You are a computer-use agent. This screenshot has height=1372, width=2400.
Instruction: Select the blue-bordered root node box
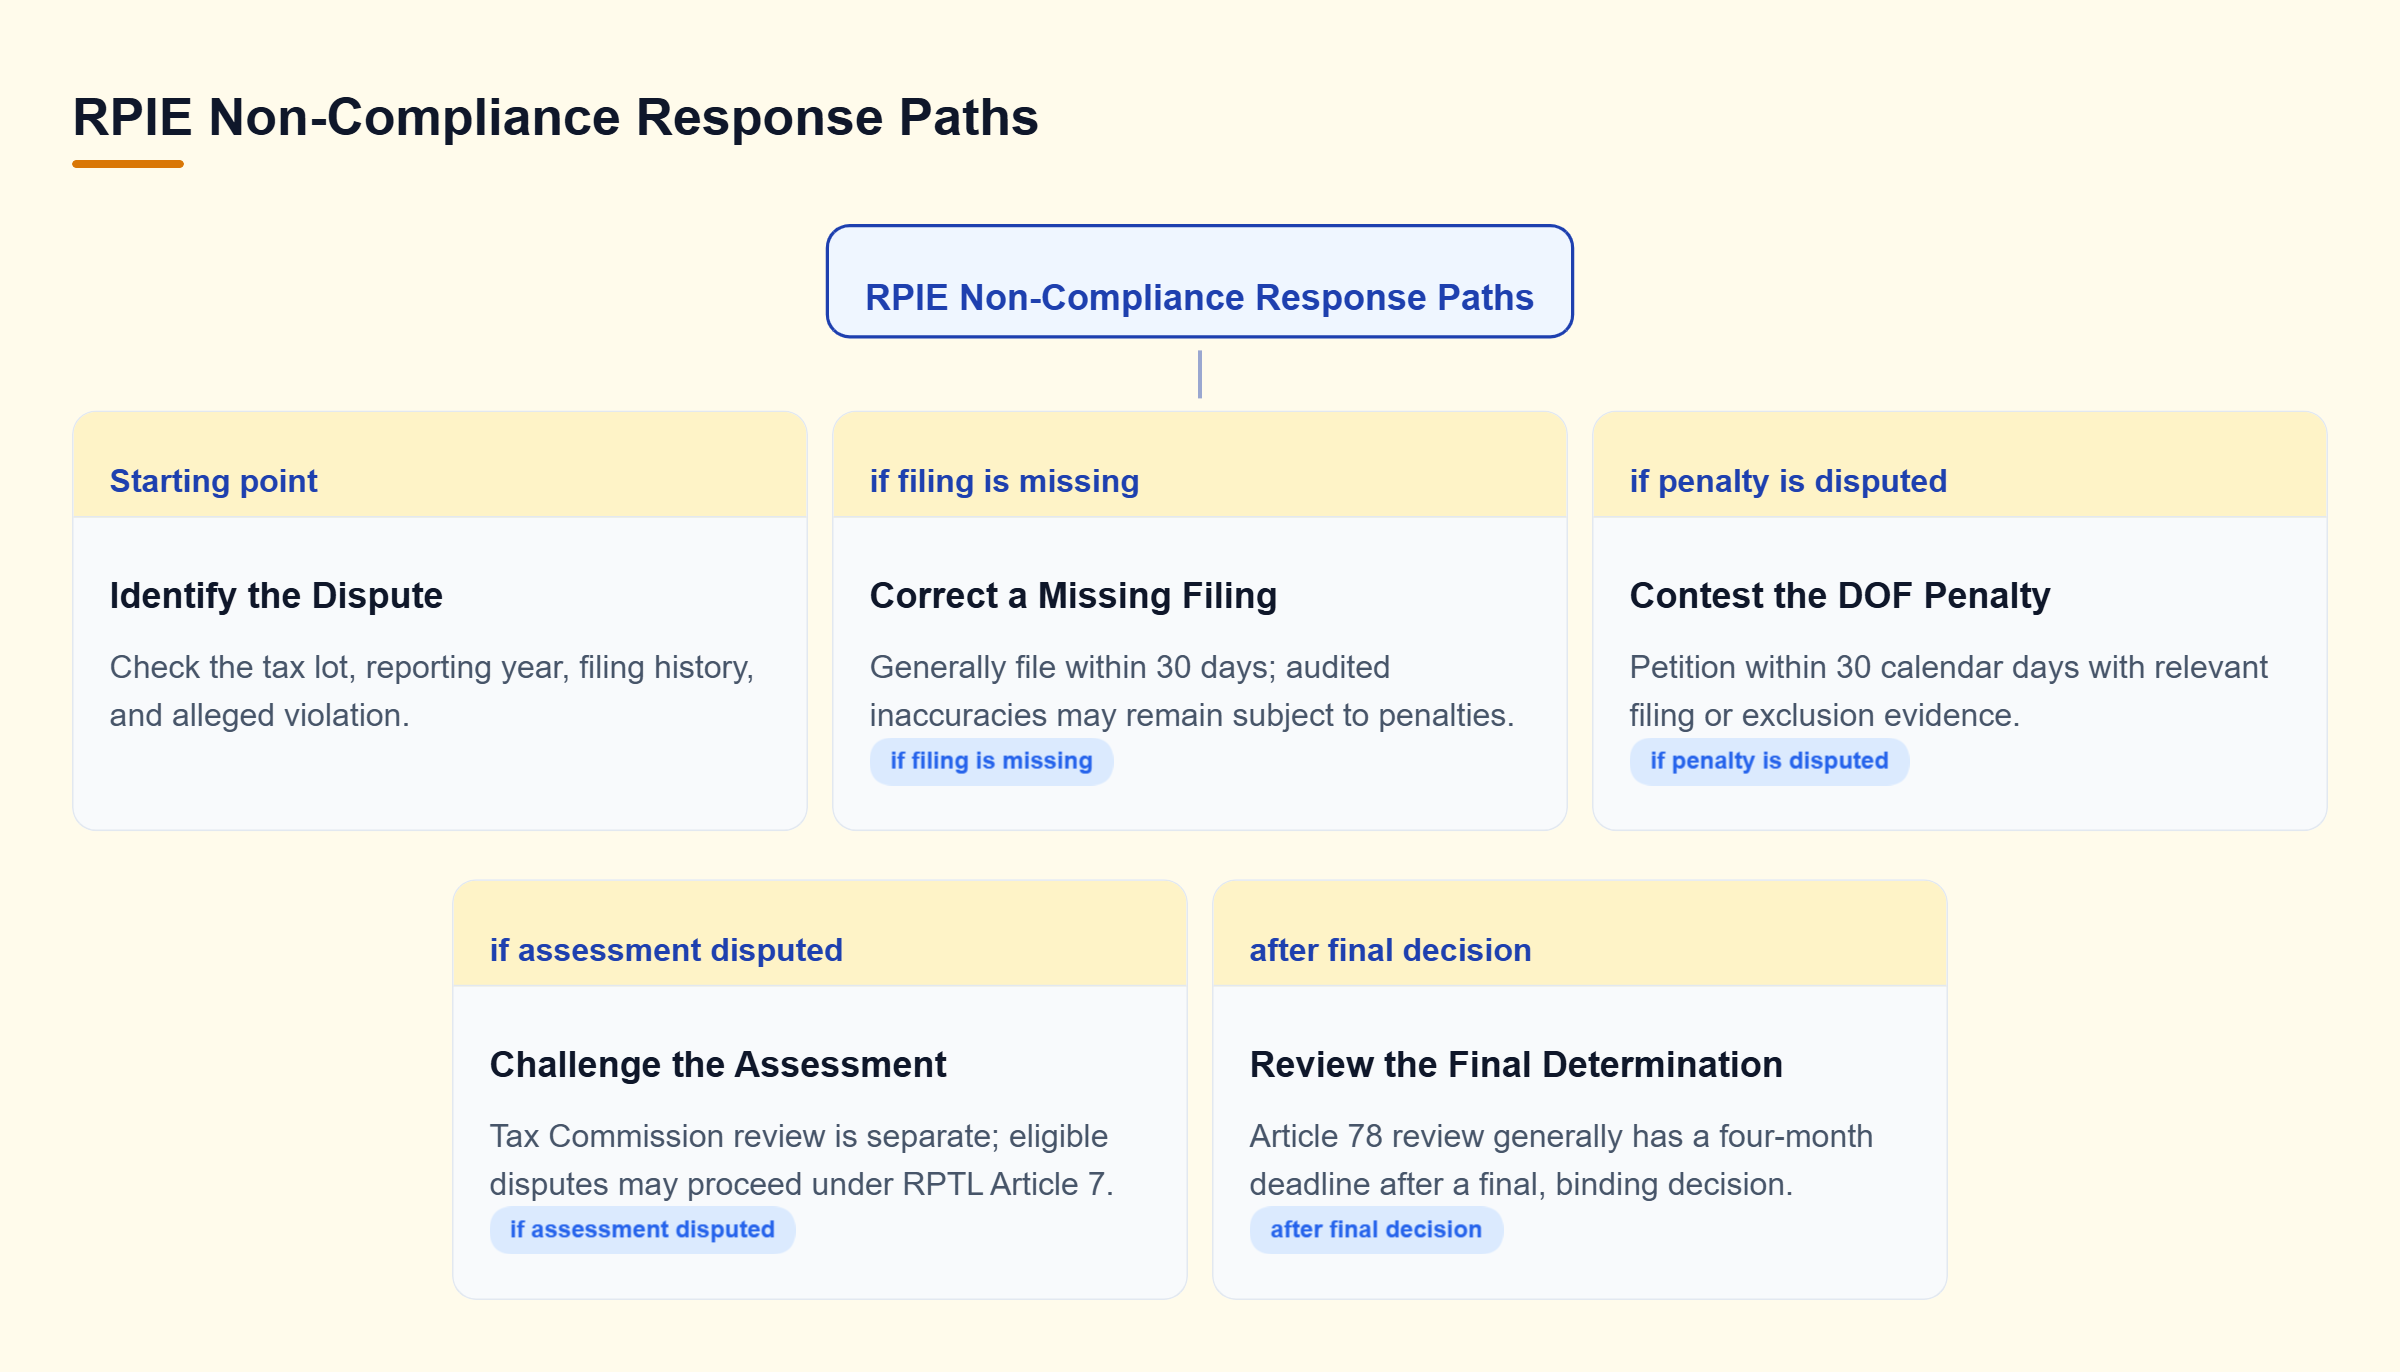pos(1199,281)
